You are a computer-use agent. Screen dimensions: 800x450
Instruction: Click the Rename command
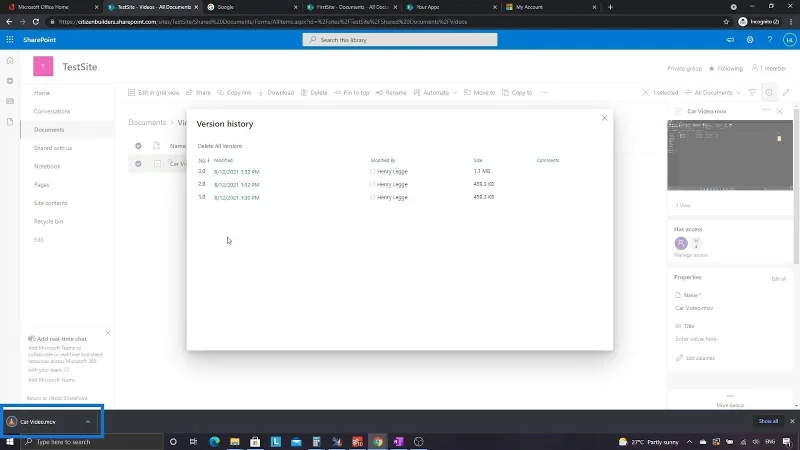pyautogui.click(x=391, y=92)
